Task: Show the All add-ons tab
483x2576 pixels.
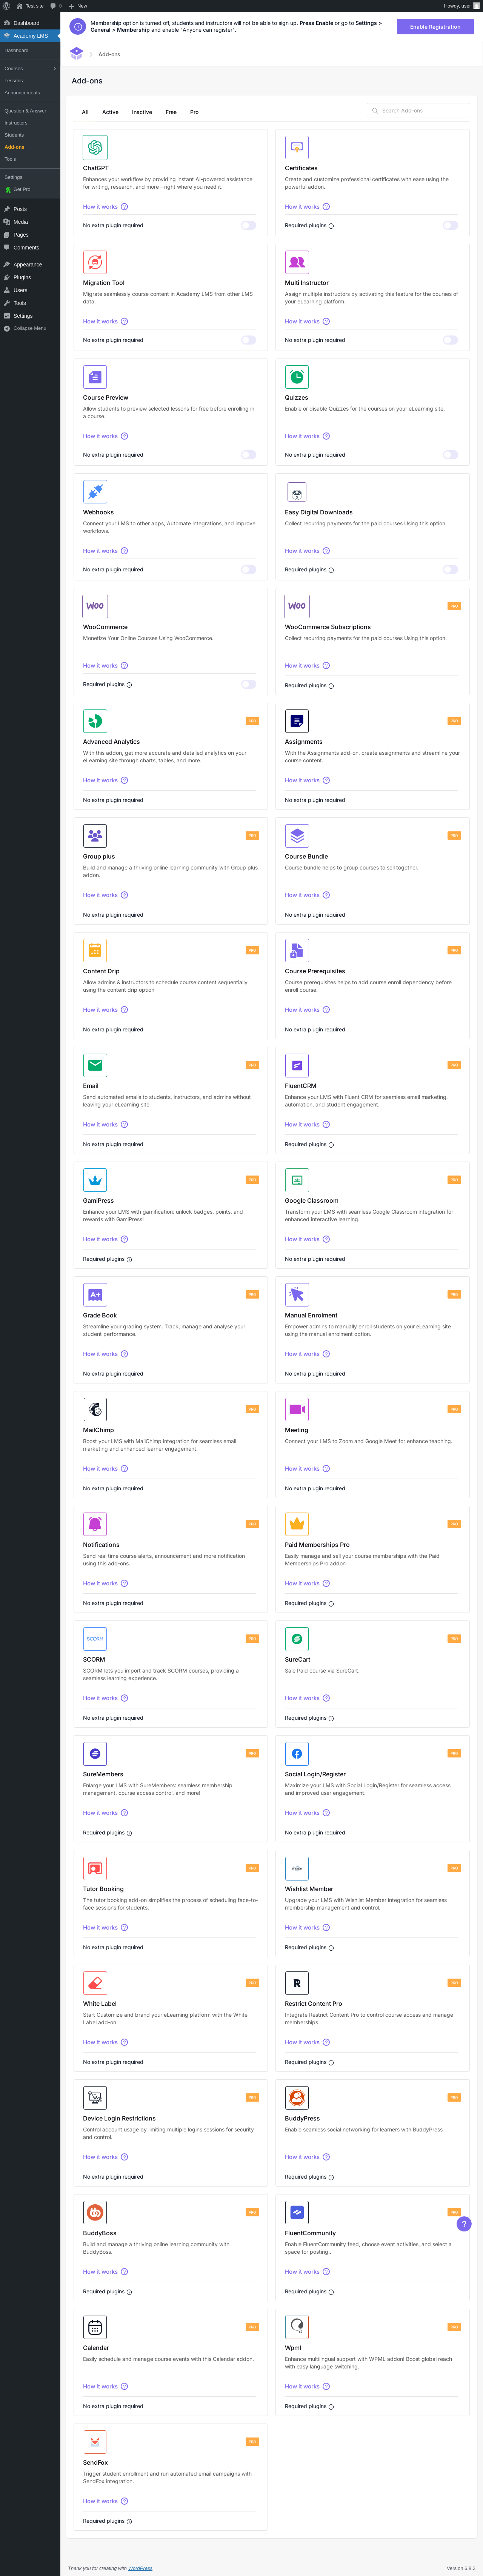Action: point(85,112)
